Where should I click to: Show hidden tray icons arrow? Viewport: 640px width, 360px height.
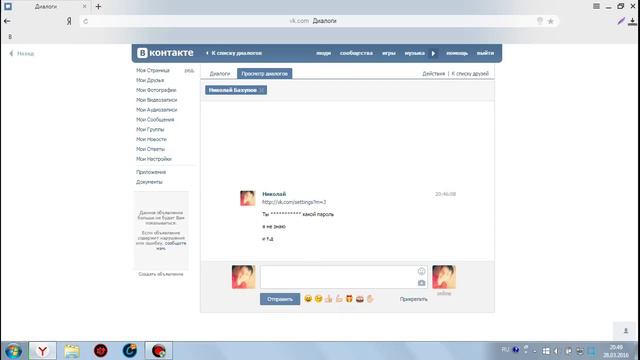coord(535,351)
